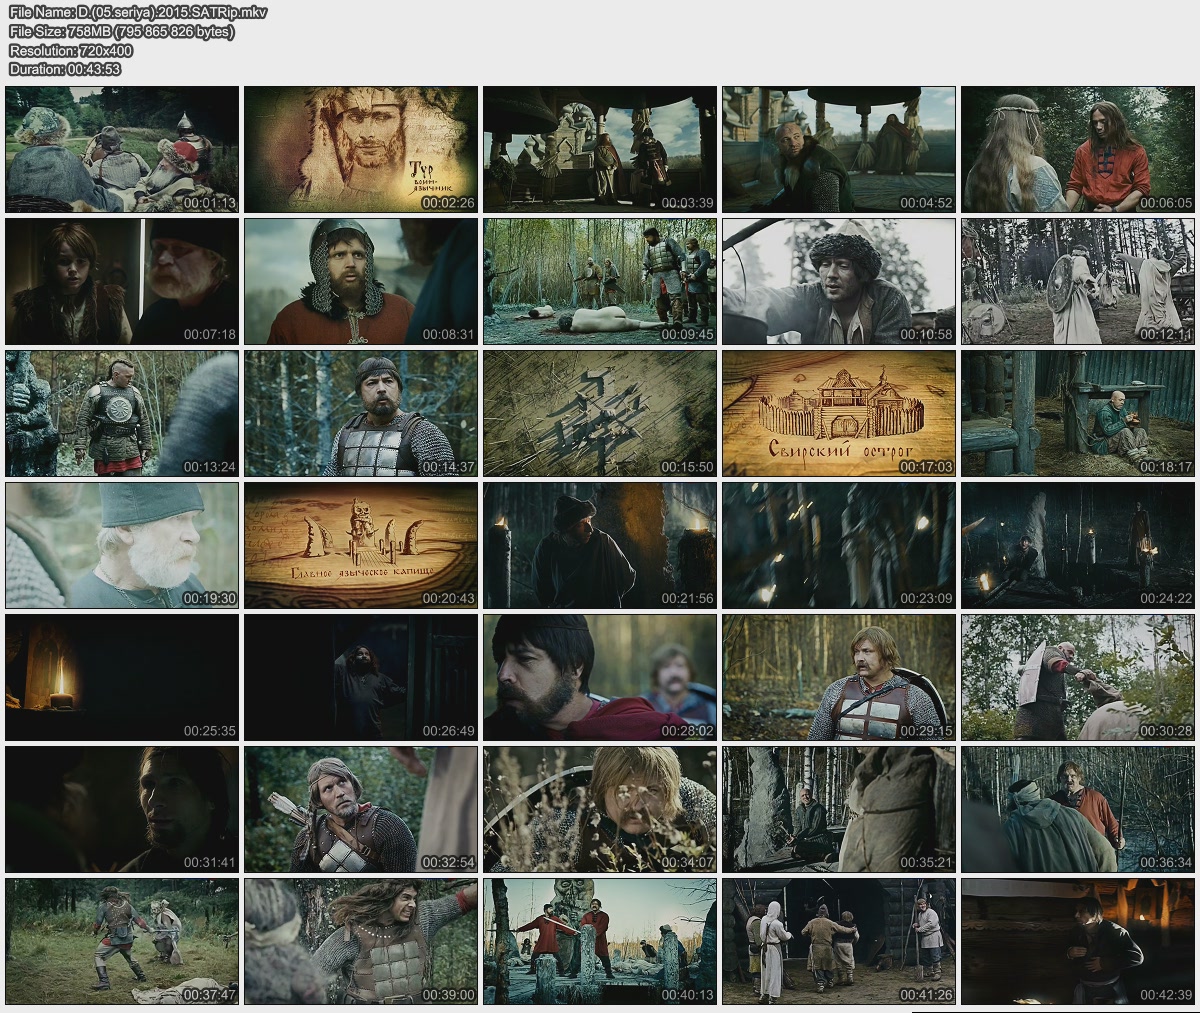The height and width of the screenshot is (1013, 1200).
Task: Select the wooden idol frame at 00:40:13
Action: [600, 941]
